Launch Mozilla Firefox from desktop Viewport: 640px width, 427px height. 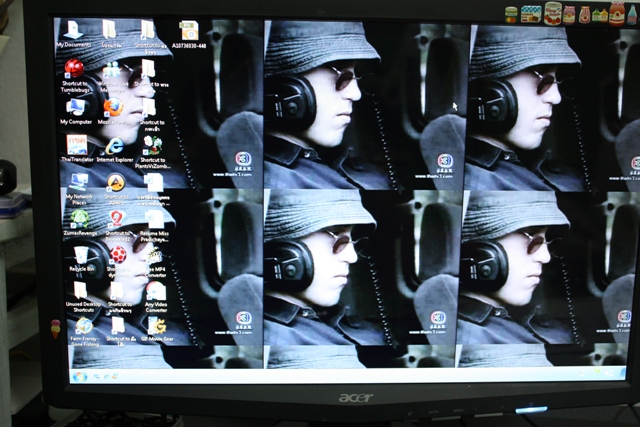(114, 111)
